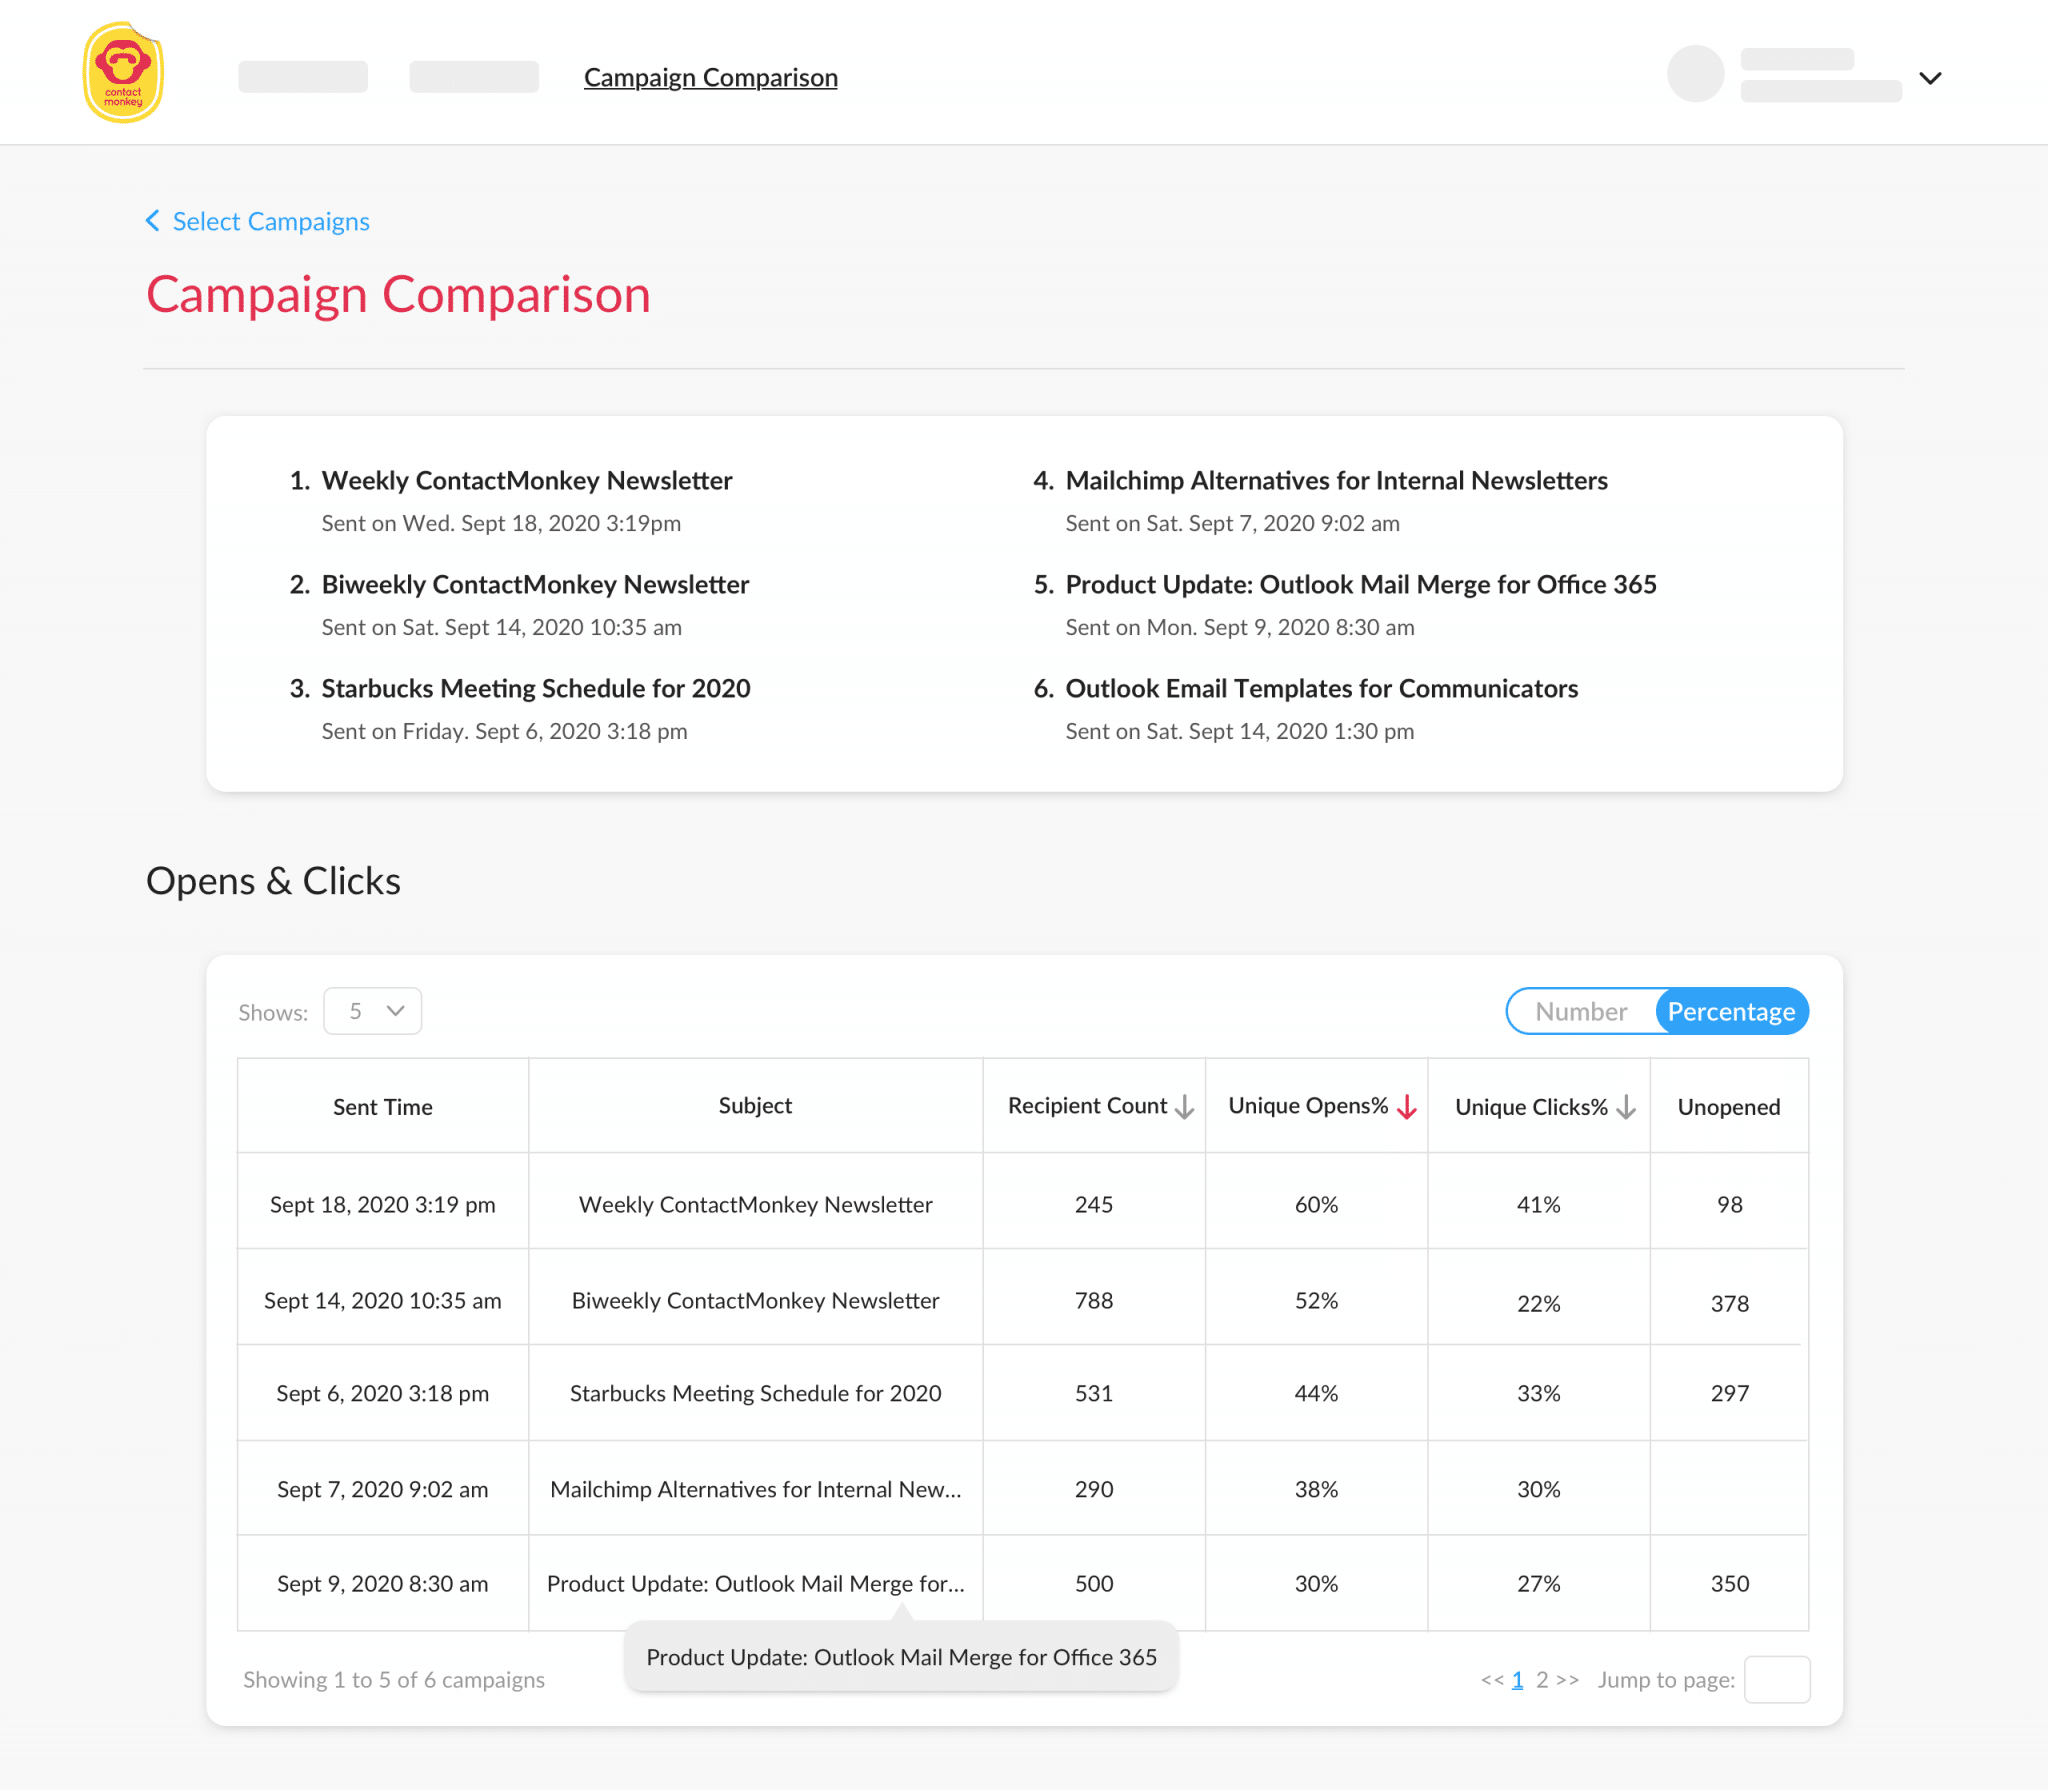Select the Percentage display mode
Screen dimensions: 2048x1790
pos(1732,1011)
